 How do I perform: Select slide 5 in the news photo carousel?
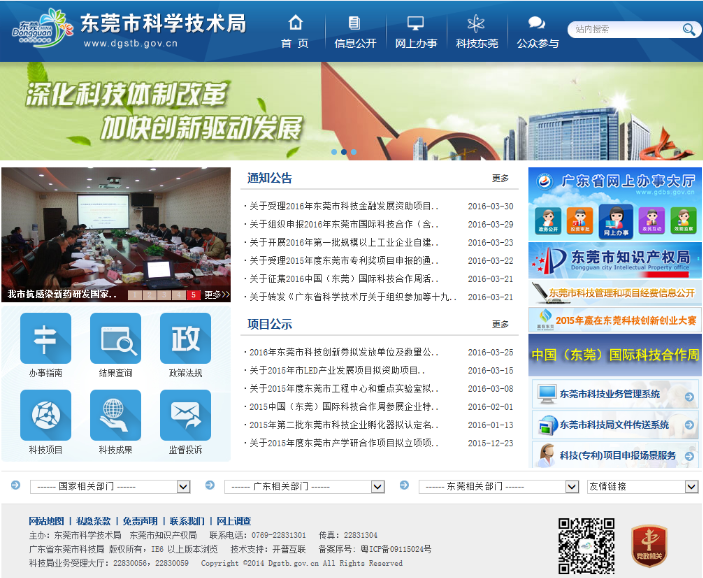click(x=193, y=295)
